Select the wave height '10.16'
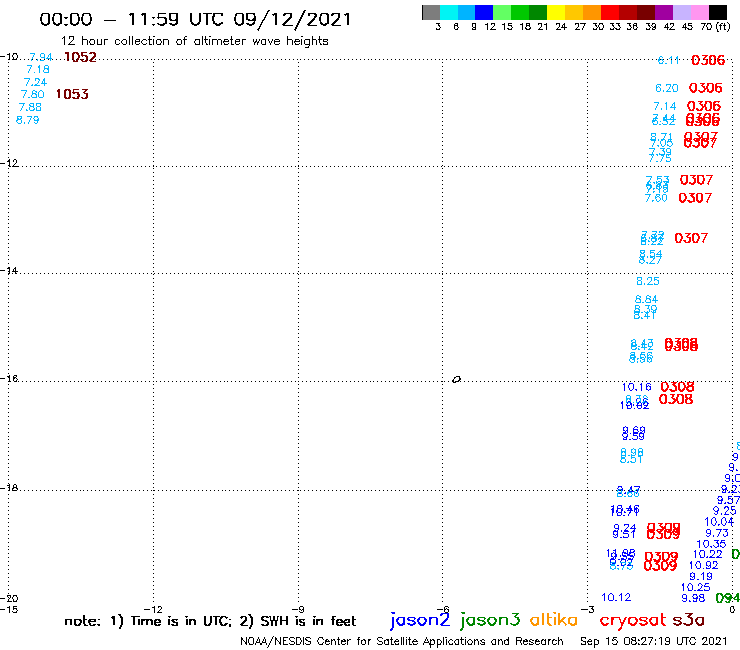 pos(637,387)
